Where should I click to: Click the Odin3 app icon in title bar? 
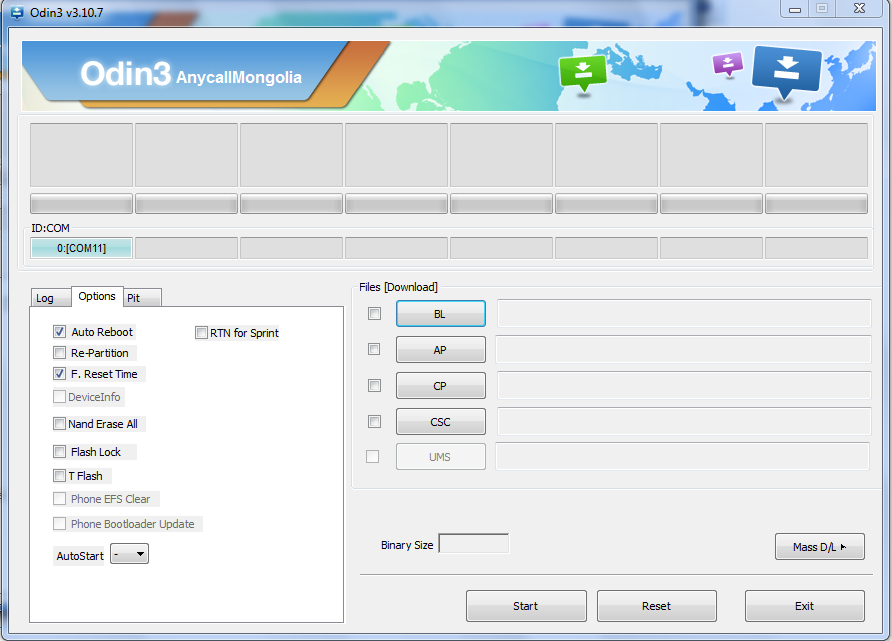pyautogui.click(x=17, y=12)
